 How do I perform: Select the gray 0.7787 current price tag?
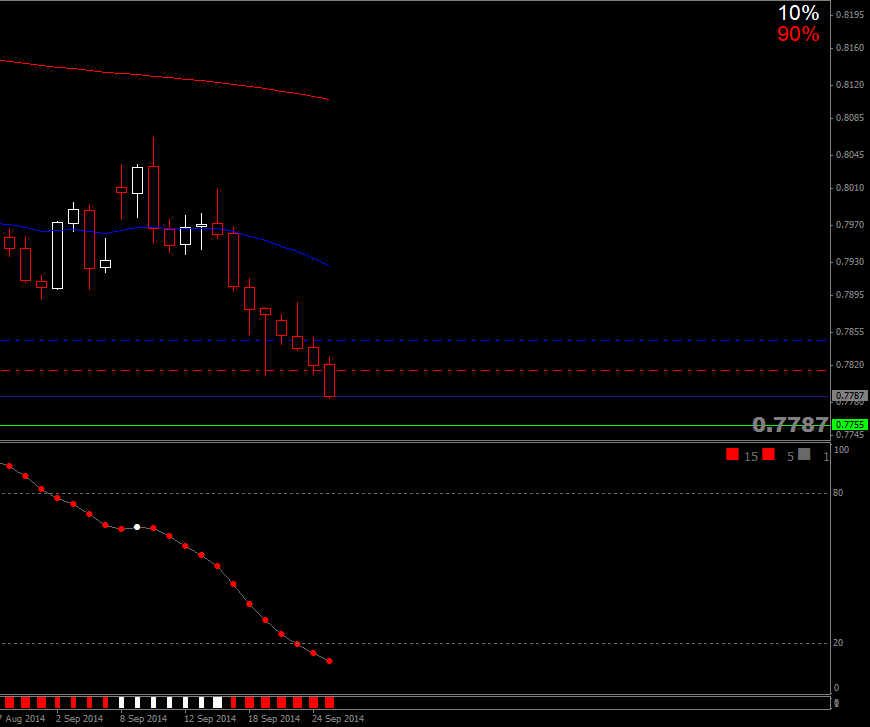850,396
